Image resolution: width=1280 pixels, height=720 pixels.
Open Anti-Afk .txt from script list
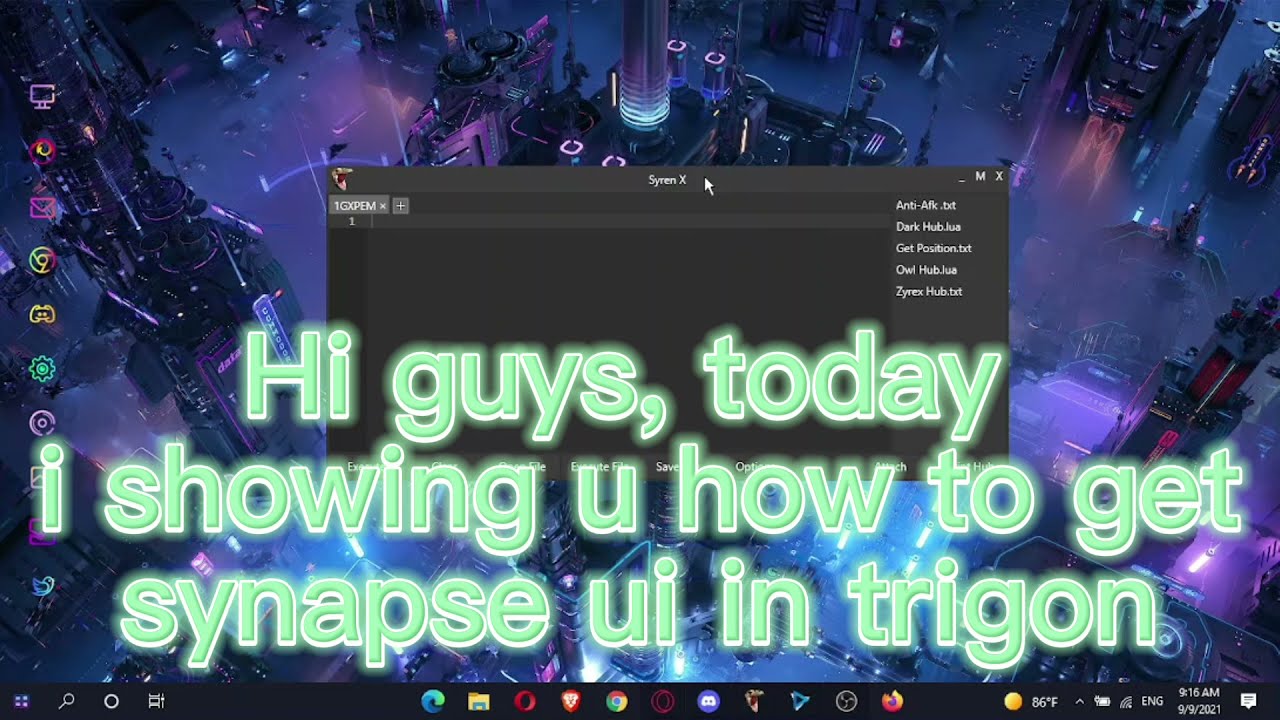pyautogui.click(x=926, y=205)
